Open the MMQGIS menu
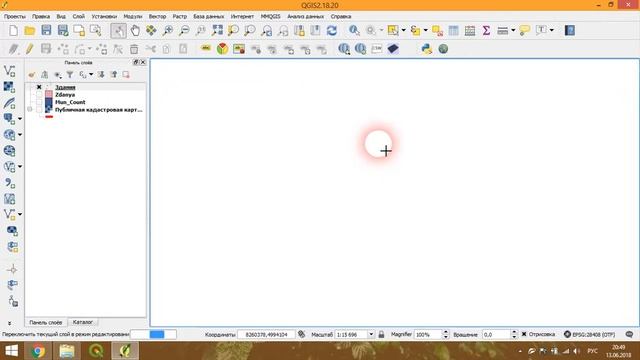 (270, 16)
